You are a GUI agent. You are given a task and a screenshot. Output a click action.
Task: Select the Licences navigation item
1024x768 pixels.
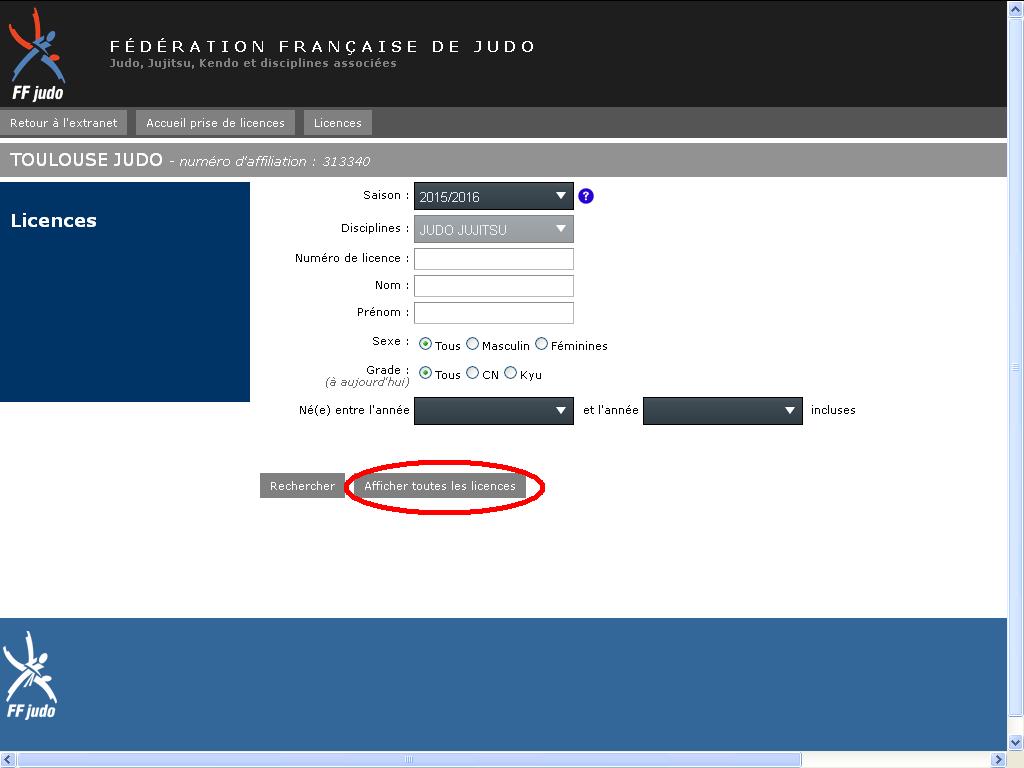pyautogui.click(x=337, y=123)
